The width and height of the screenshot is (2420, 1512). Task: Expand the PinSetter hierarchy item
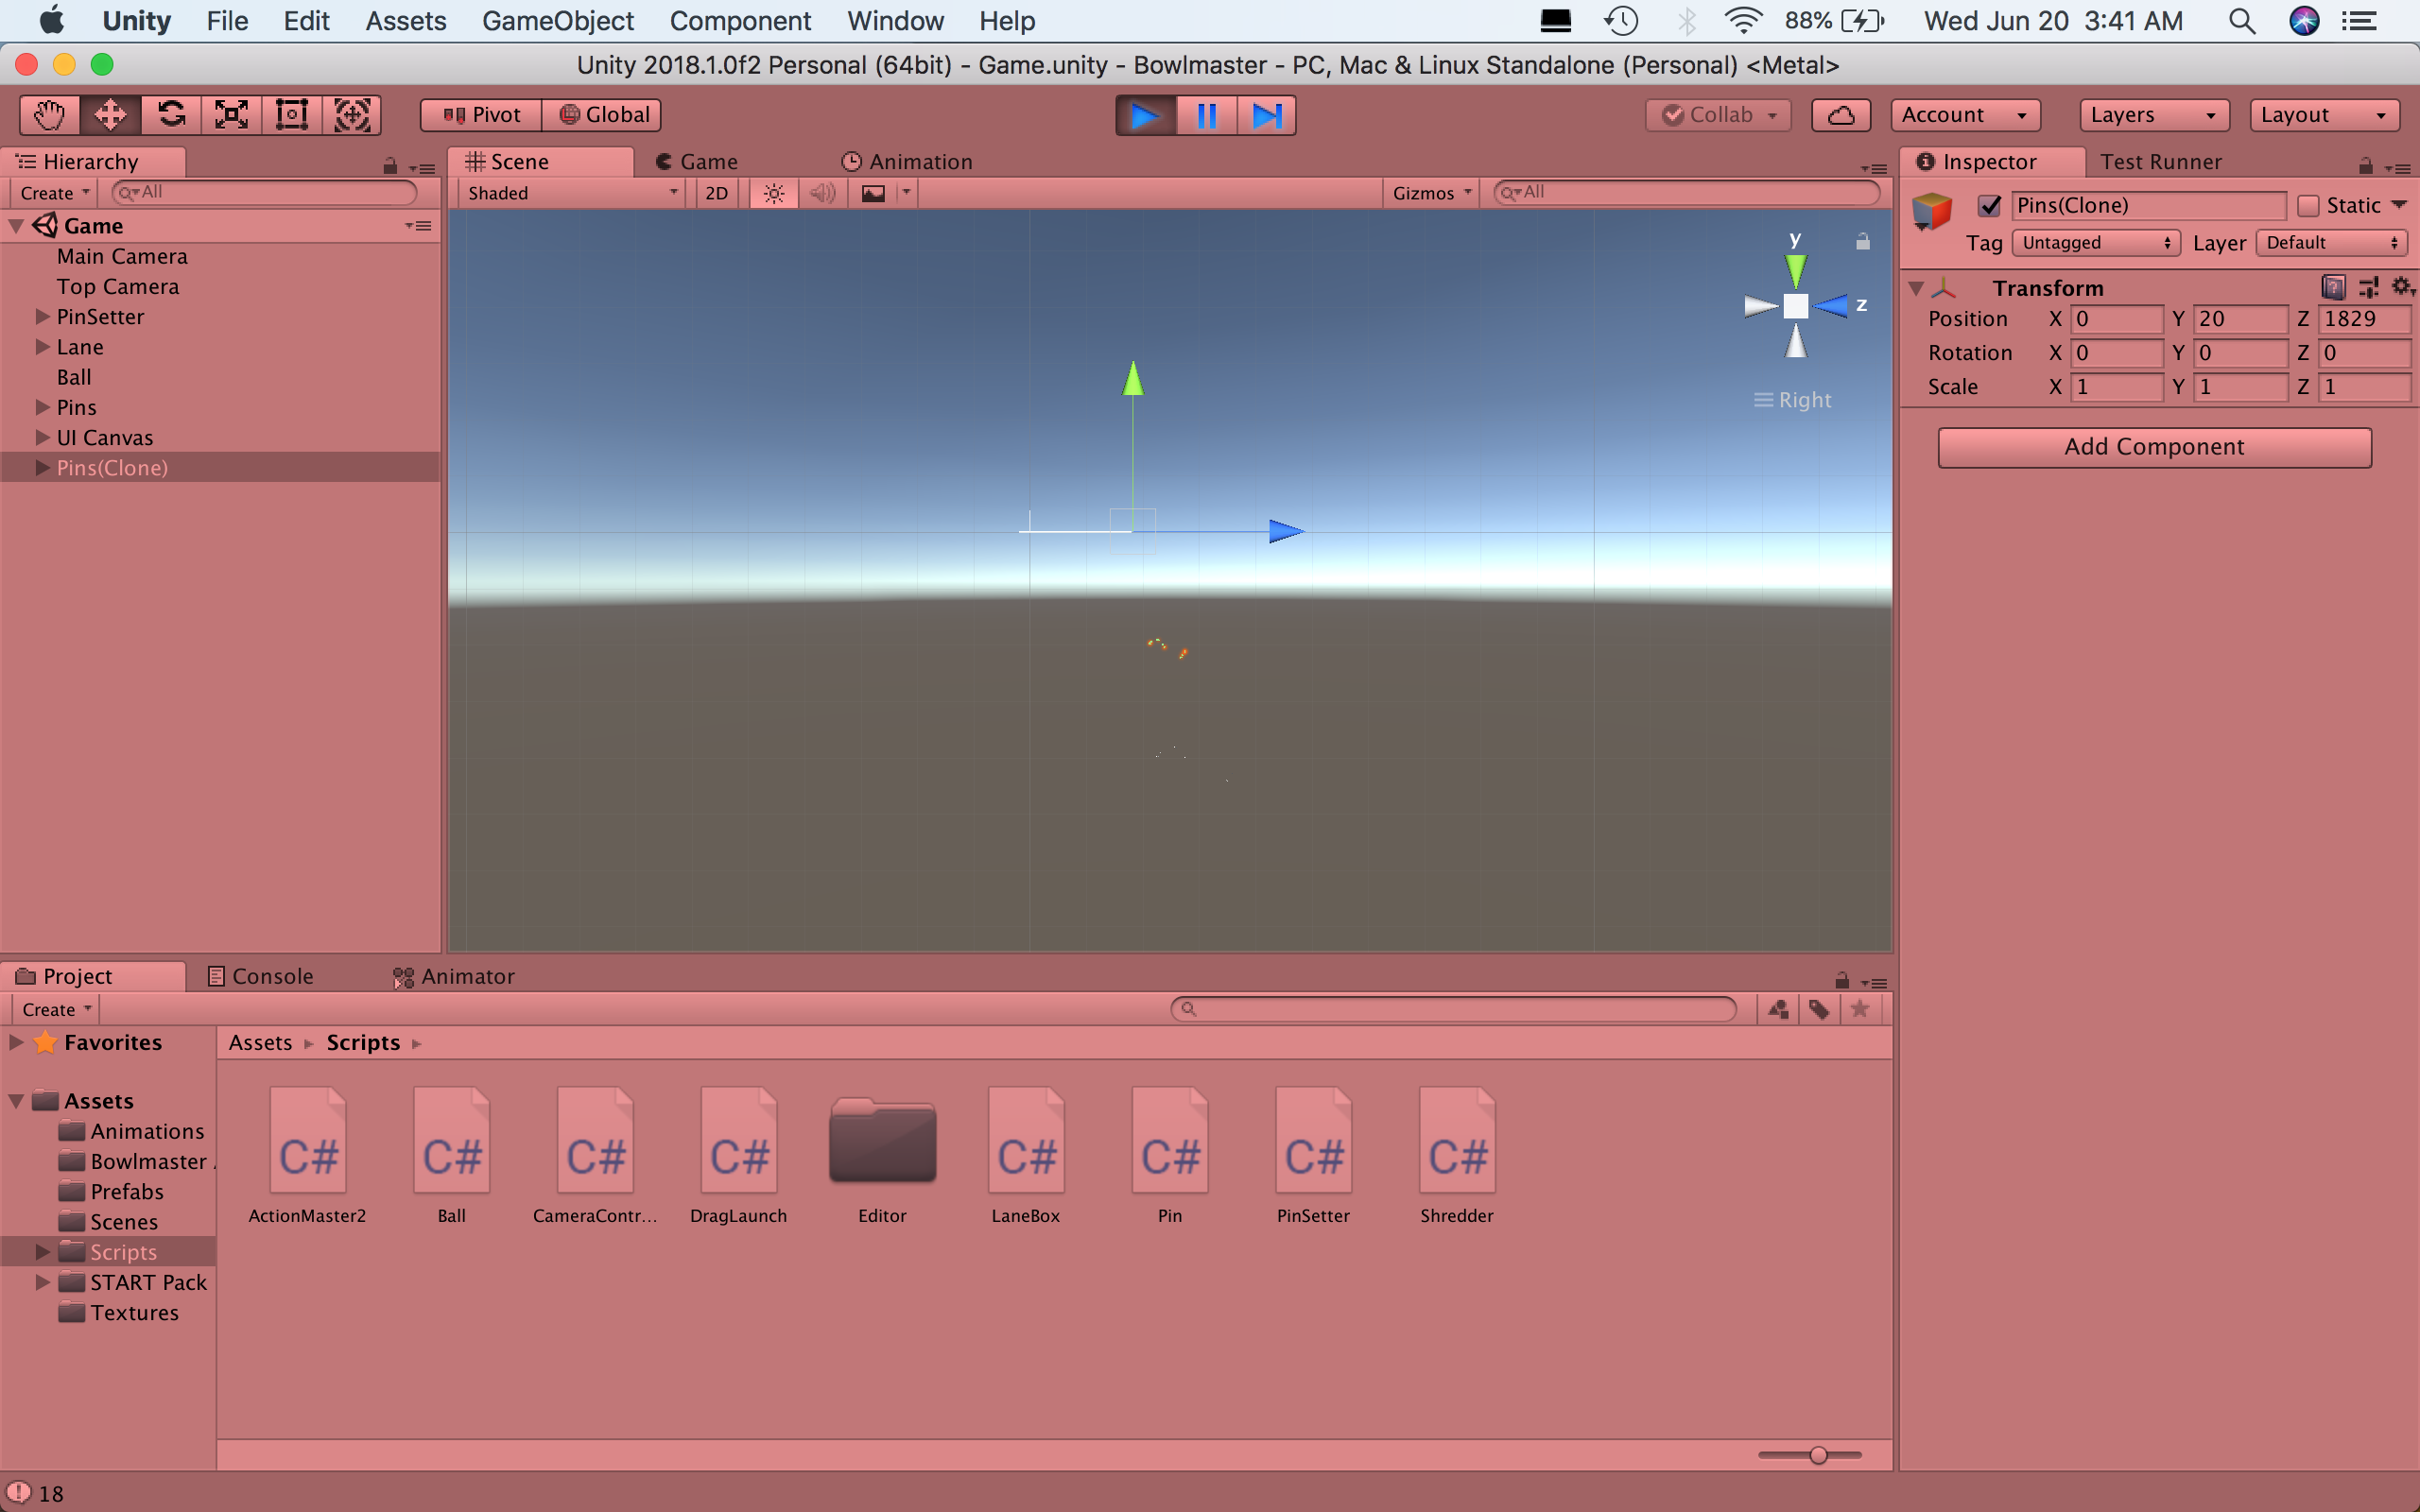pos(42,317)
